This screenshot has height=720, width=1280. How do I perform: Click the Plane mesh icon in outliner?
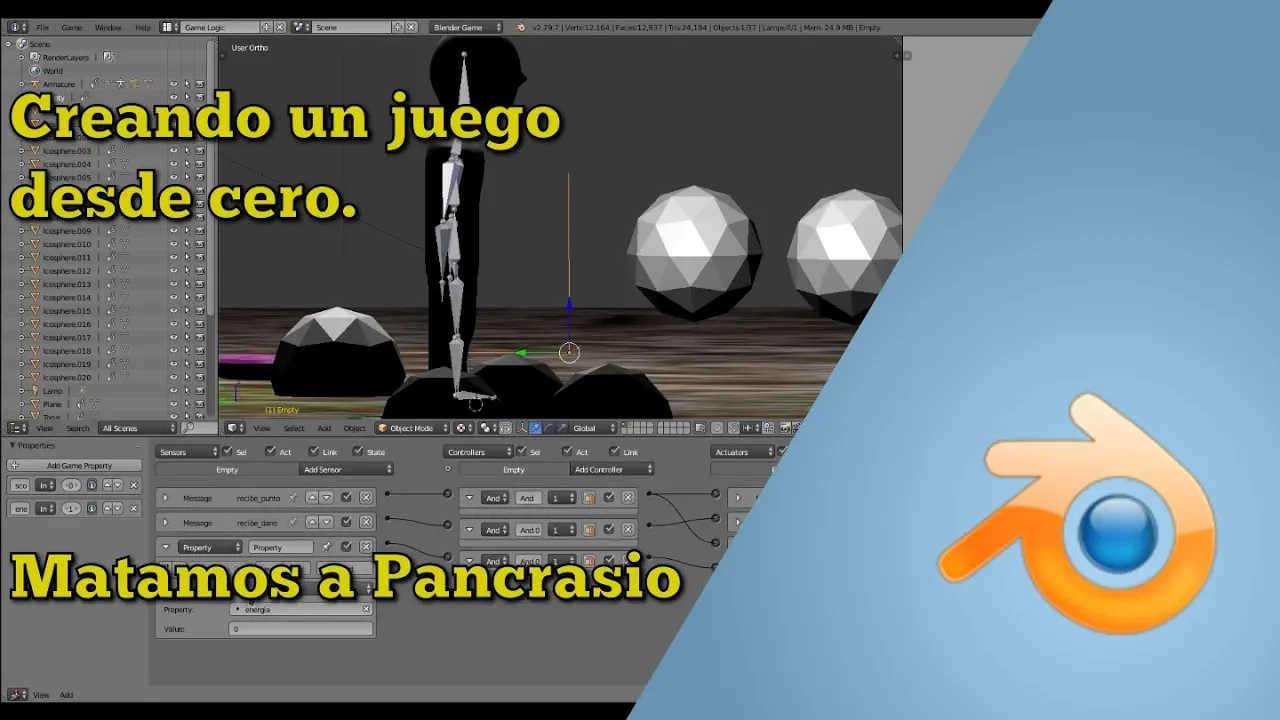pyautogui.click(x=35, y=404)
